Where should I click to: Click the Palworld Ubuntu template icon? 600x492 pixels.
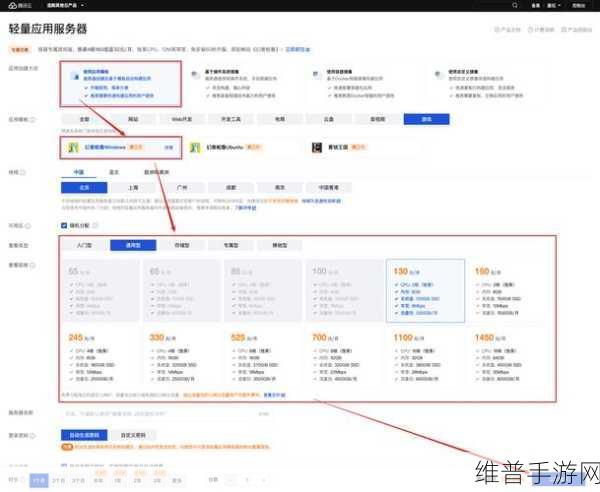pyautogui.click(x=195, y=147)
